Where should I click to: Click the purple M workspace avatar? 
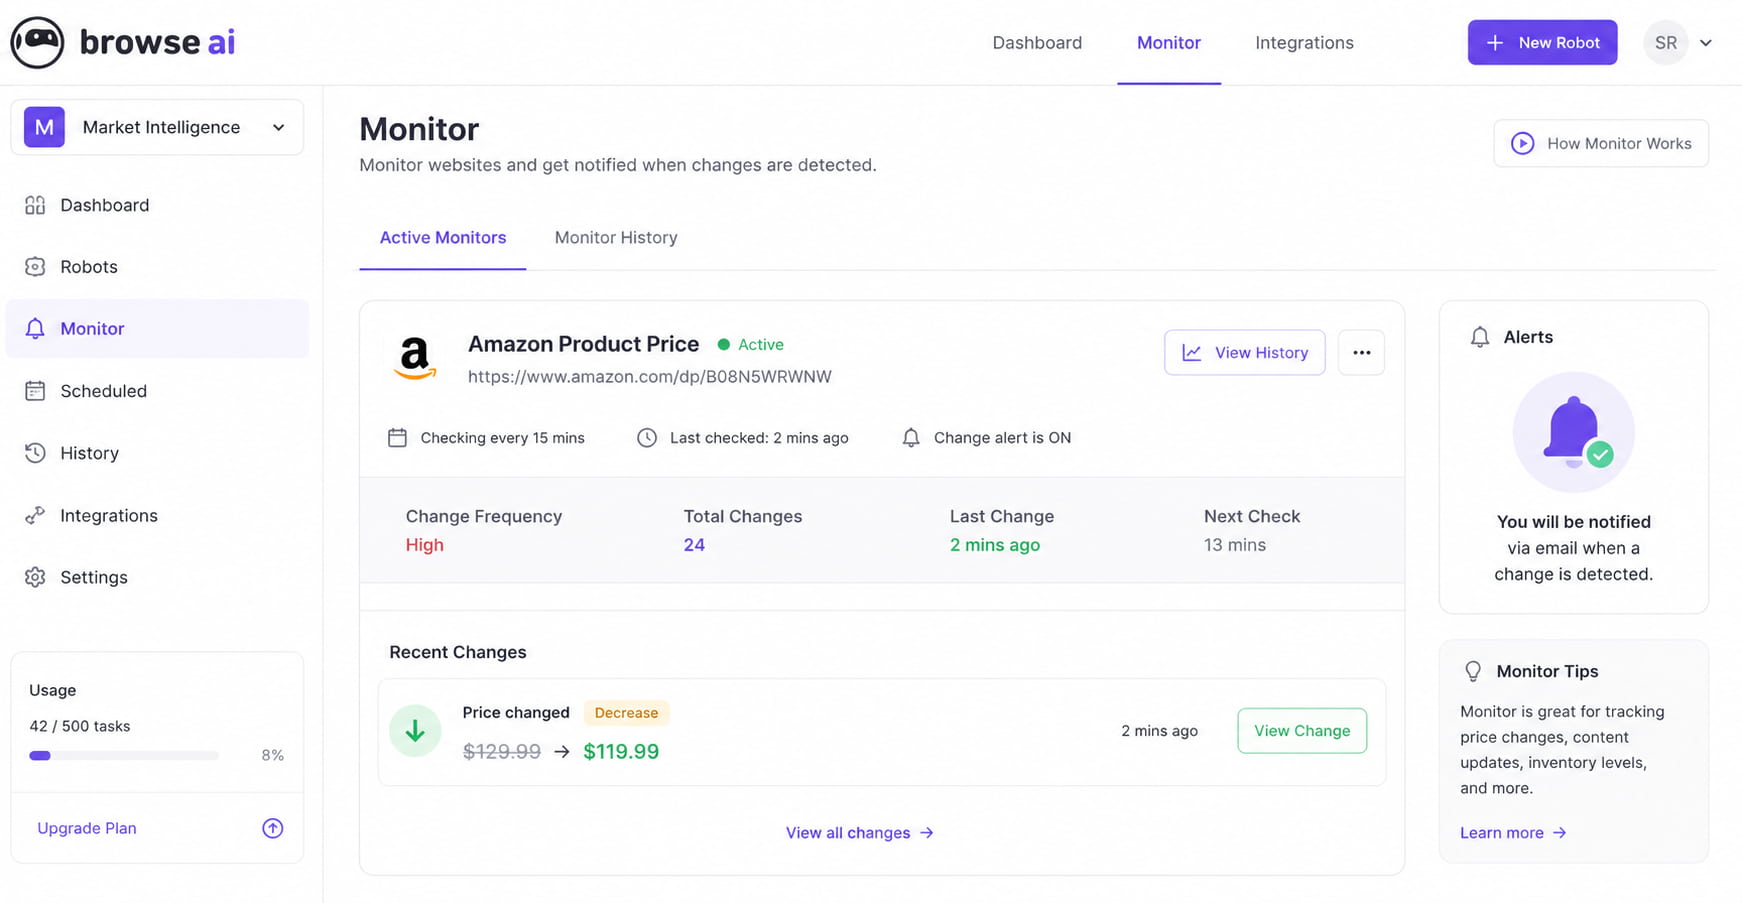pos(44,127)
